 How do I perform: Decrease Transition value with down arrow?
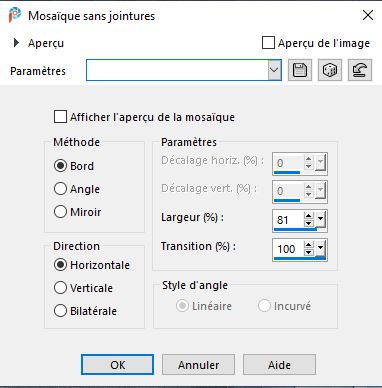[309, 252]
